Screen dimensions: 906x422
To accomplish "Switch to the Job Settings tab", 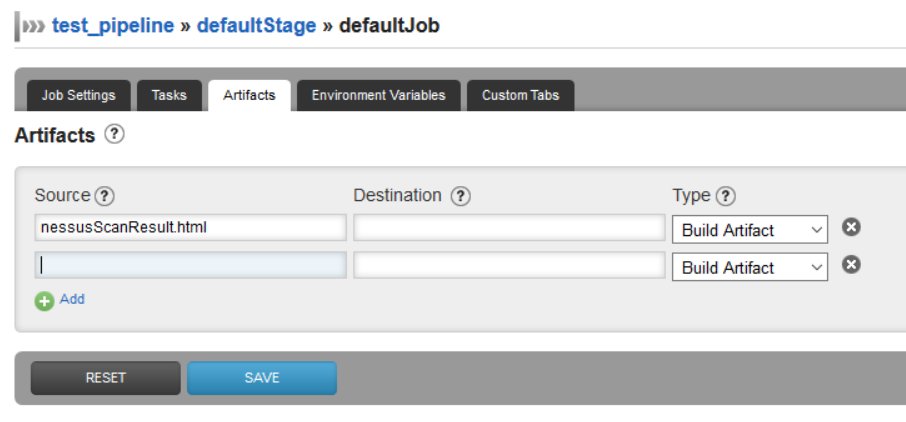I will (78, 96).
